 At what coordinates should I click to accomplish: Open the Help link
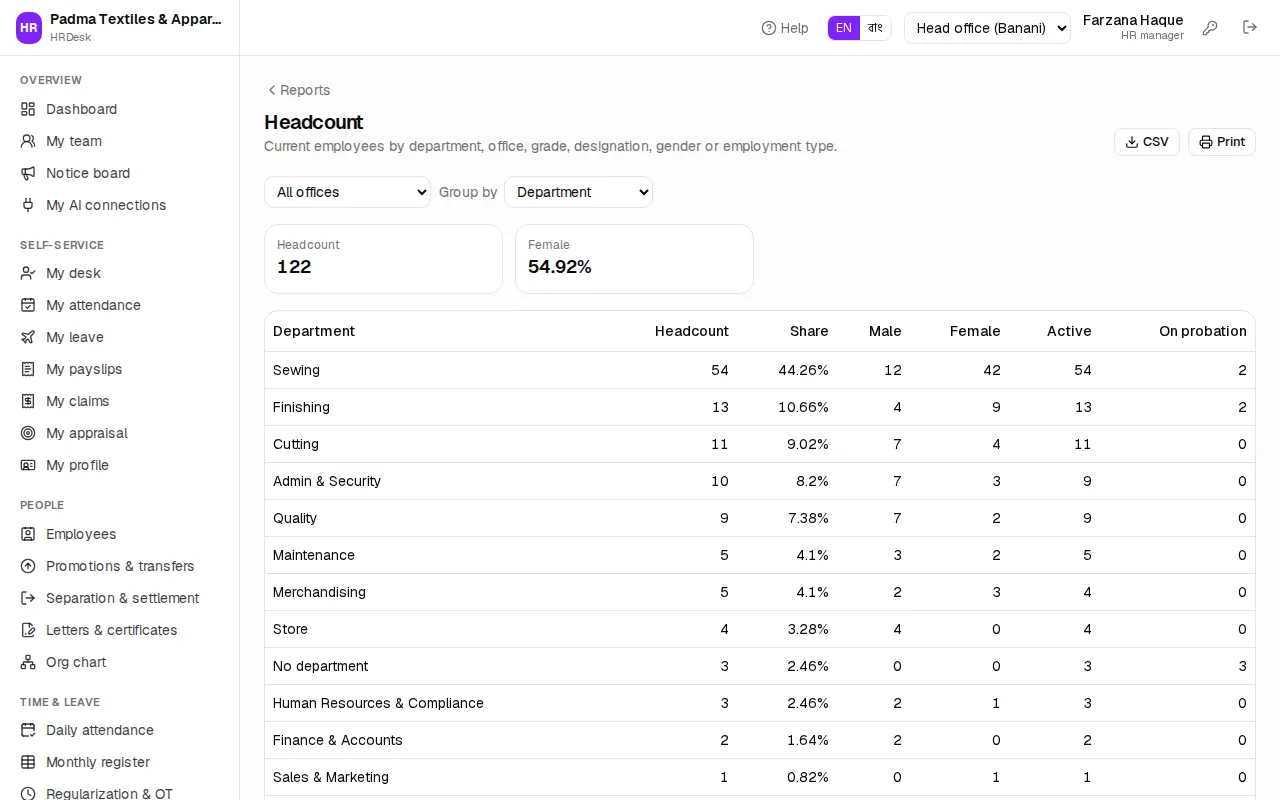pyautogui.click(x=785, y=28)
